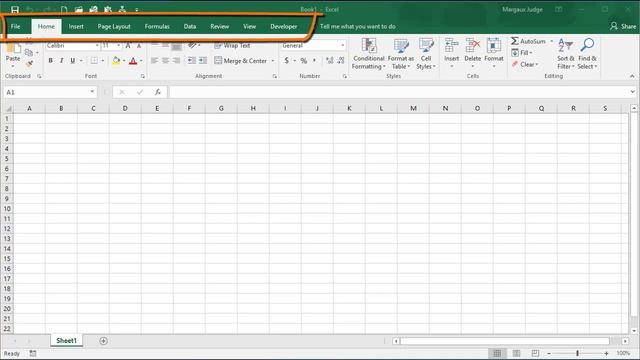Switch to the Page Layout tab
Image resolution: width=640 pixels, height=360 pixels.
[x=114, y=27]
